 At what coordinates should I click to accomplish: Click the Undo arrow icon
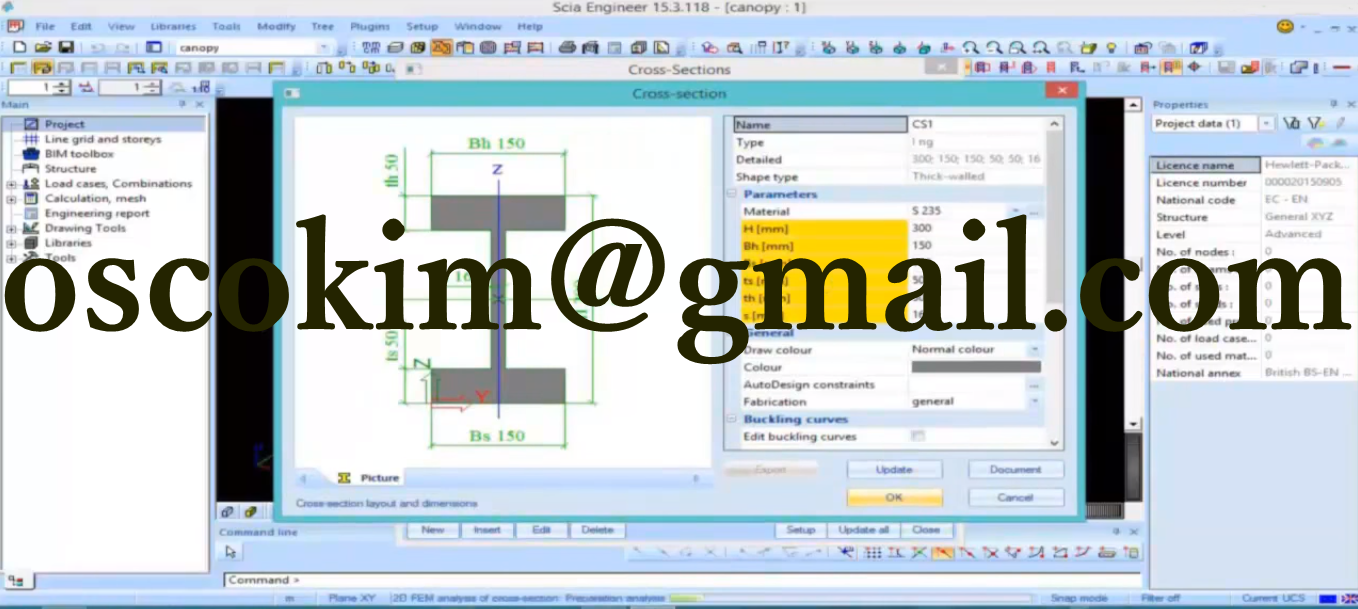97,47
